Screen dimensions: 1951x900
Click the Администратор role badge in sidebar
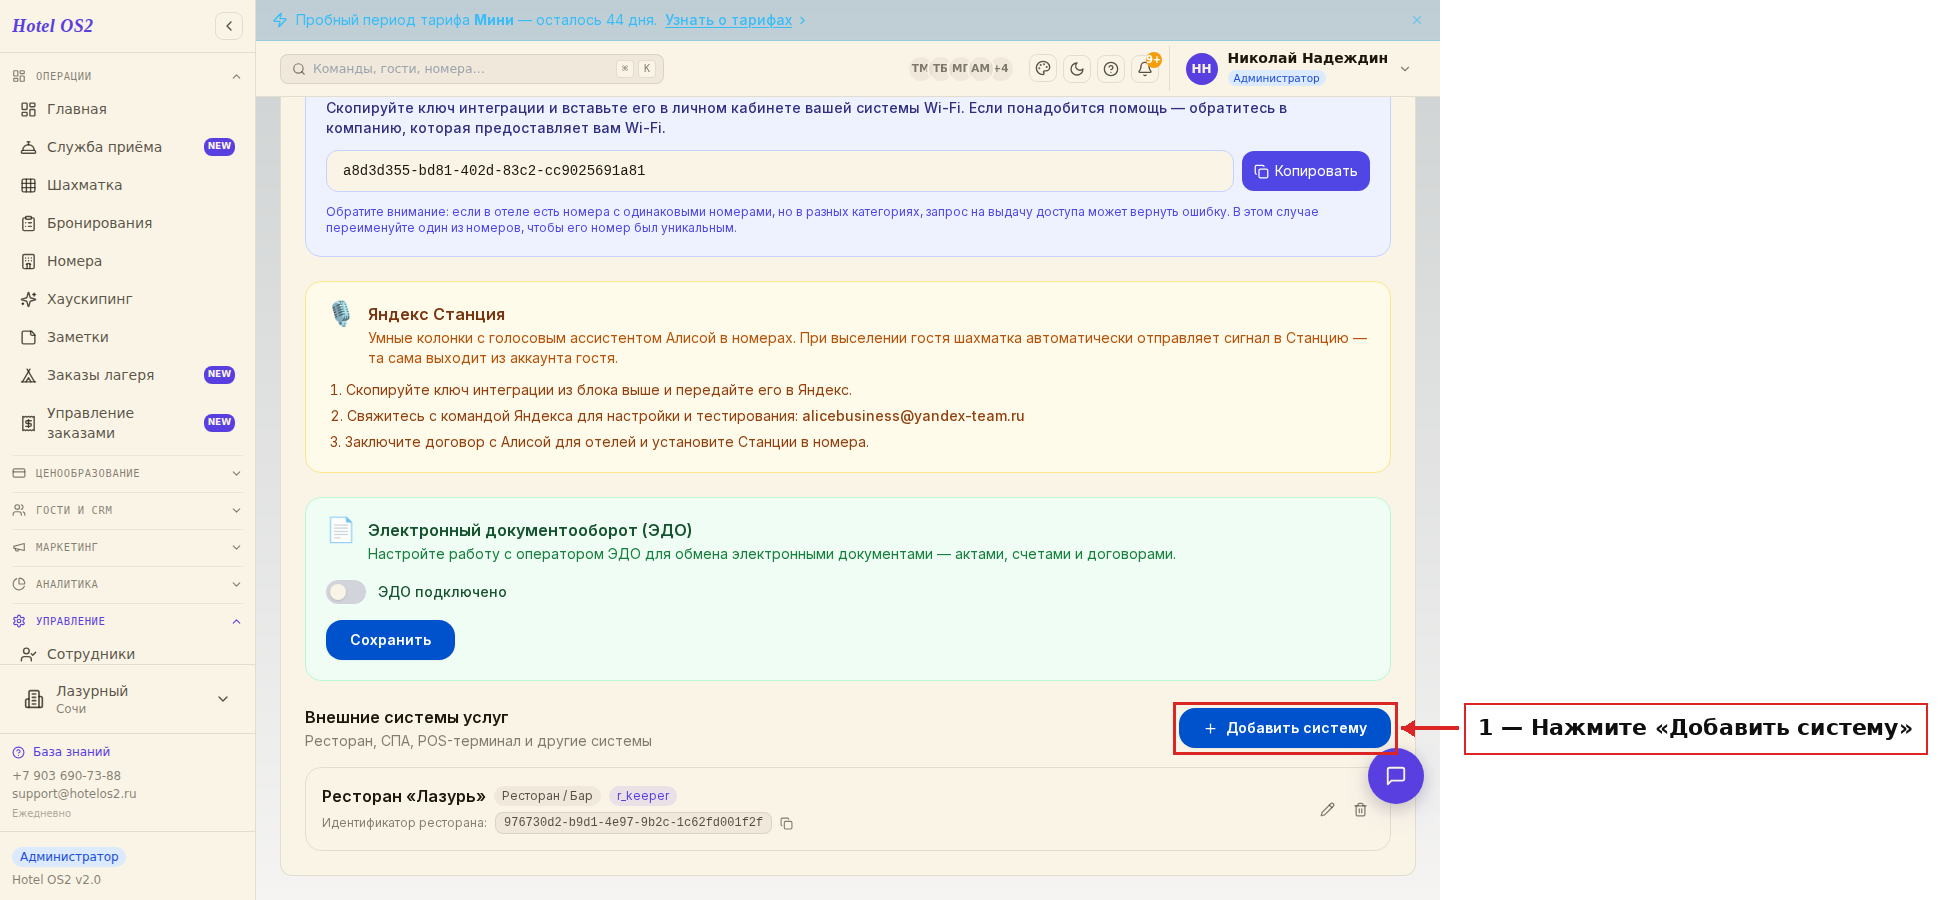69,857
